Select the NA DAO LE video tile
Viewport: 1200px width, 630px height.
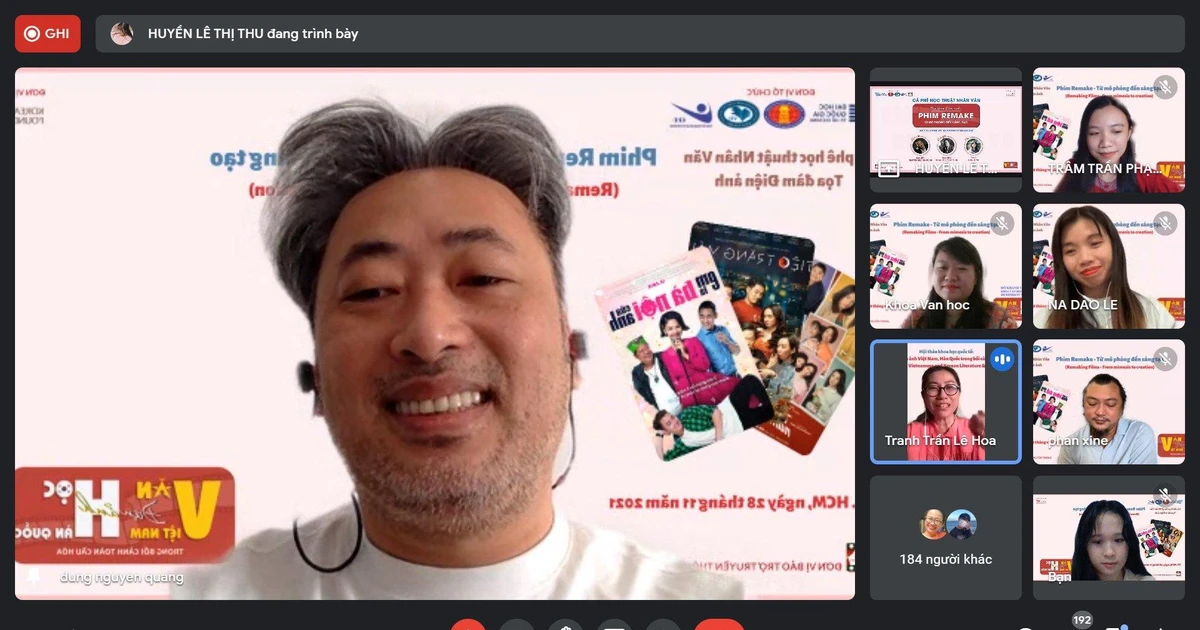[1109, 266]
